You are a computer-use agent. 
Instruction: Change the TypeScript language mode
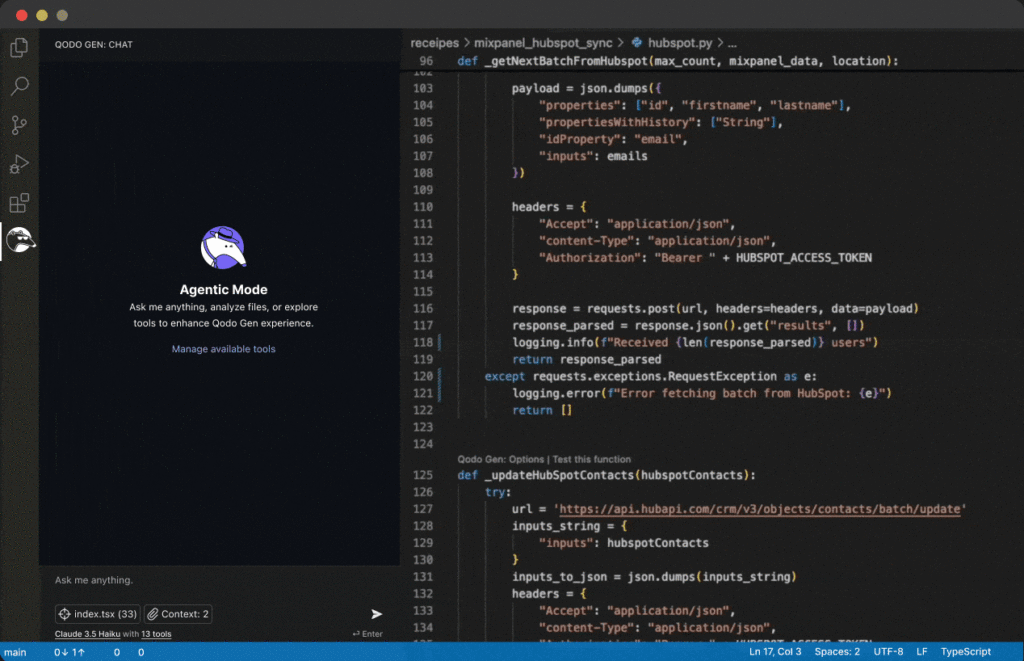(966, 652)
